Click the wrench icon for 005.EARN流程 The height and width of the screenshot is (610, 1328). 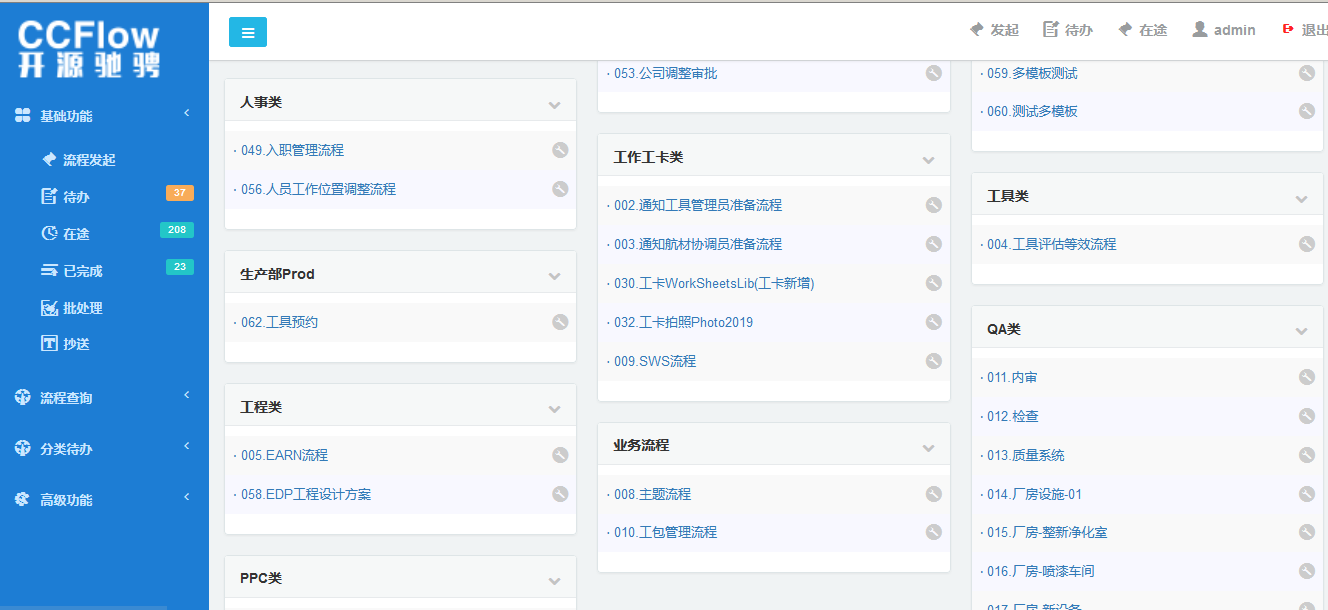pyautogui.click(x=560, y=455)
